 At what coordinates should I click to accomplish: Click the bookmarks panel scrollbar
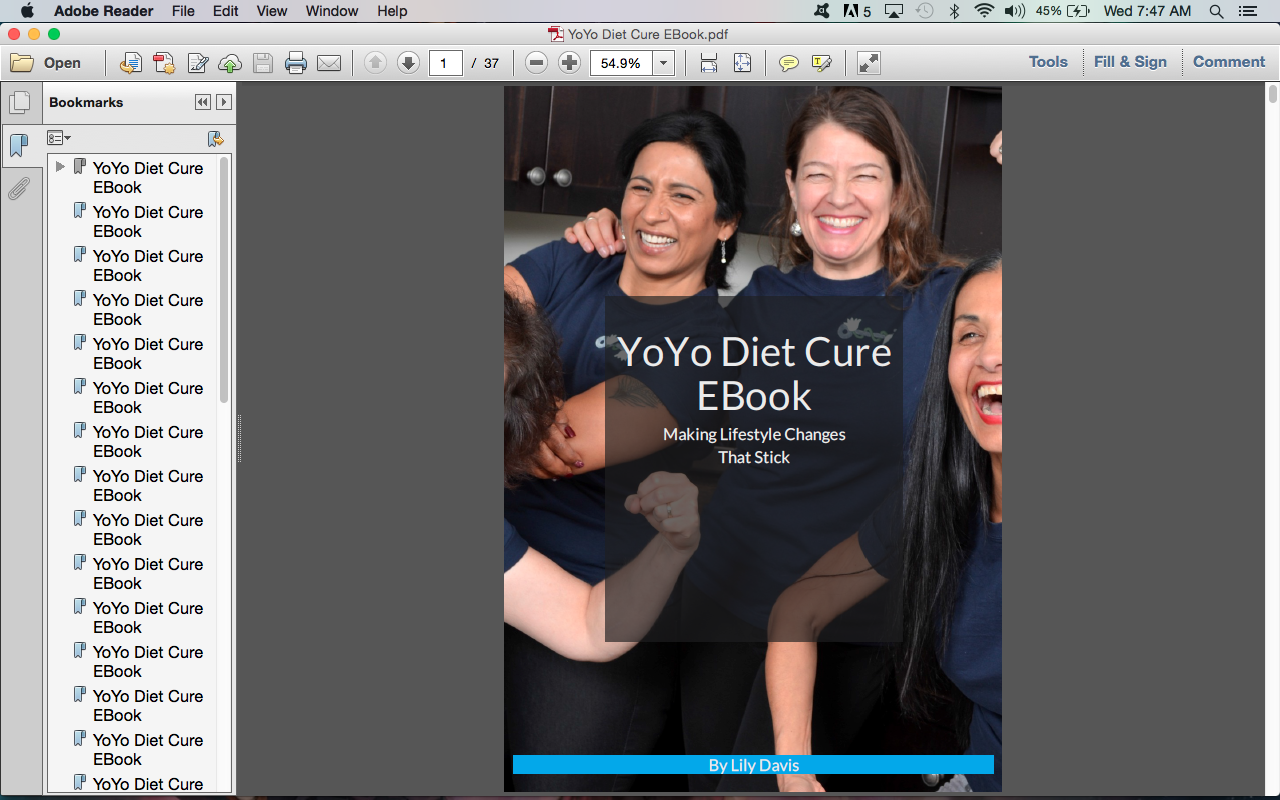(224, 280)
